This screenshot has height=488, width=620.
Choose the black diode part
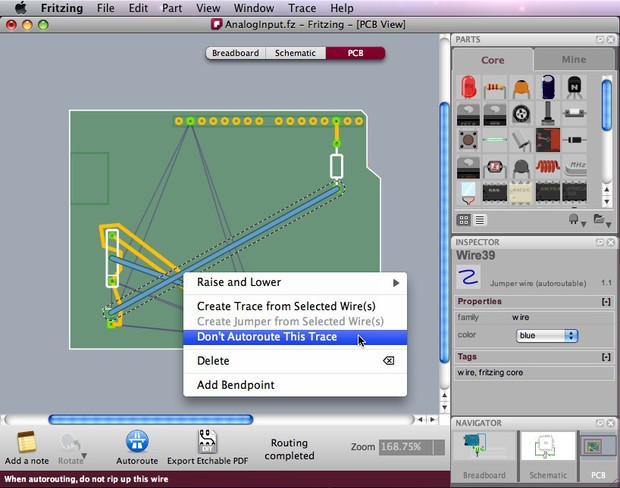click(574, 140)
